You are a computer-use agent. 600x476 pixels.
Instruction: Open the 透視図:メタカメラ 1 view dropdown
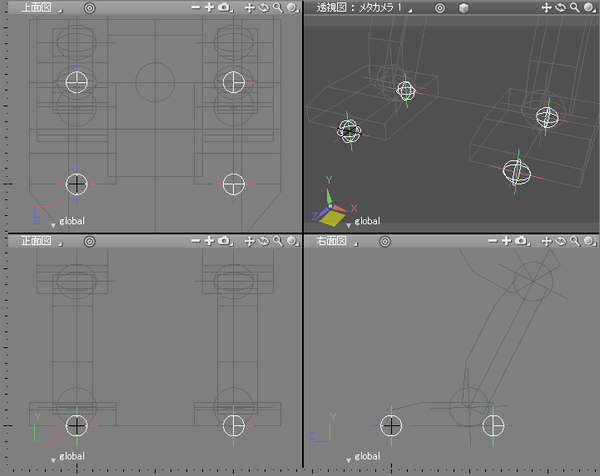[x=364, y=8]
